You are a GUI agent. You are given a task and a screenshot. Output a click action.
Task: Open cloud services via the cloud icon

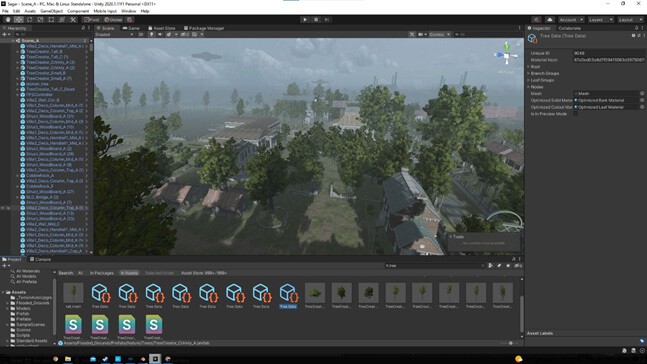(550, 19)
